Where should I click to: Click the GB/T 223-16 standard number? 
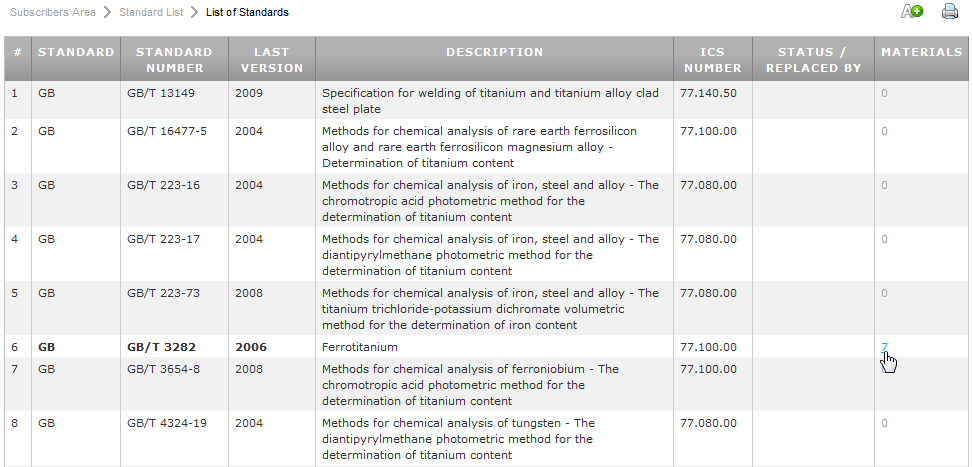(x=163, y=185)
